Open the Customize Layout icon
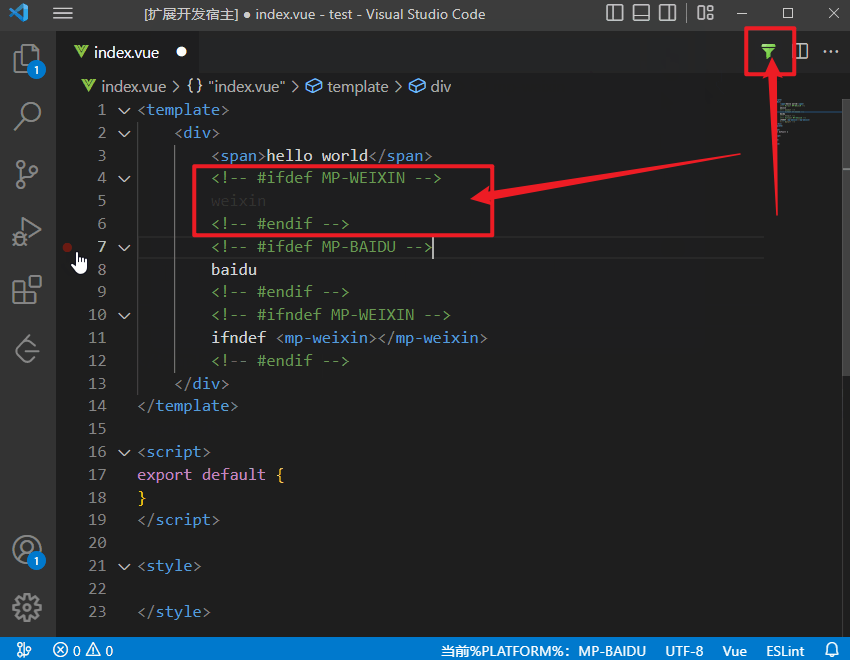 tap(705, 13)
